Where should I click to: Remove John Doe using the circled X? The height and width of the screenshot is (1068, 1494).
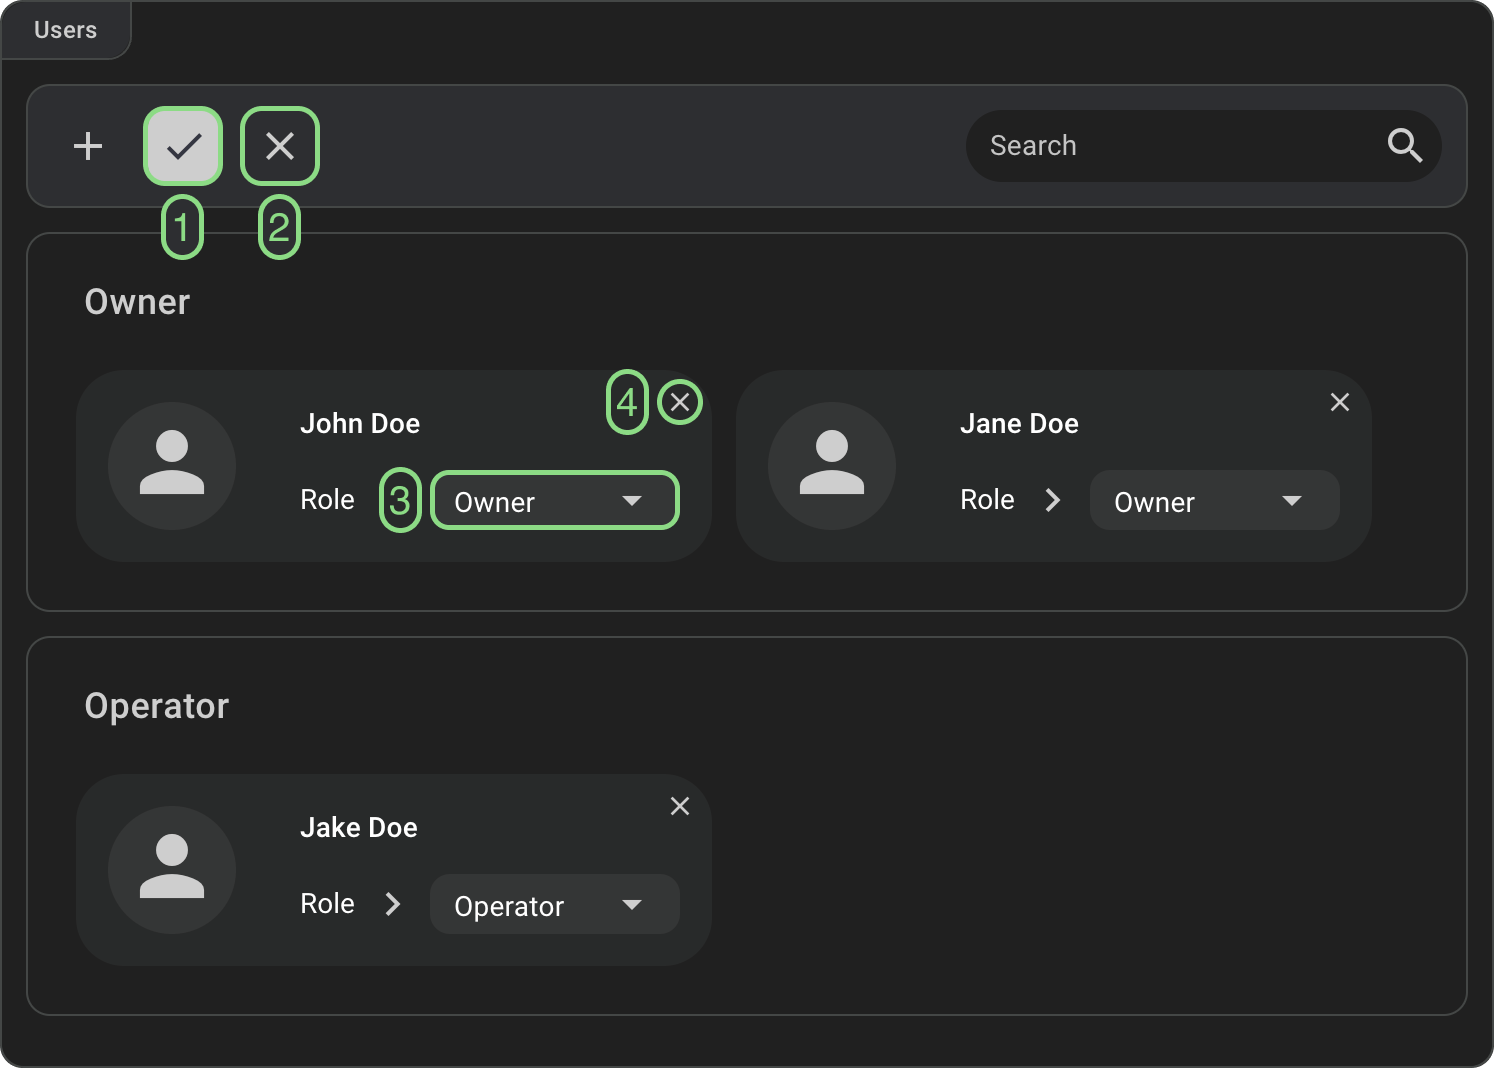[680, 402]
